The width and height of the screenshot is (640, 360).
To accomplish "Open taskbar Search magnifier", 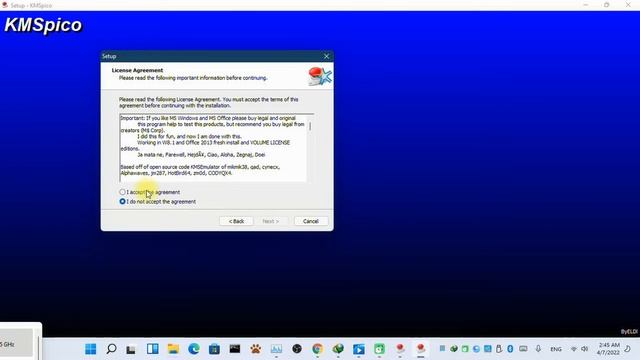I will 111,349.
